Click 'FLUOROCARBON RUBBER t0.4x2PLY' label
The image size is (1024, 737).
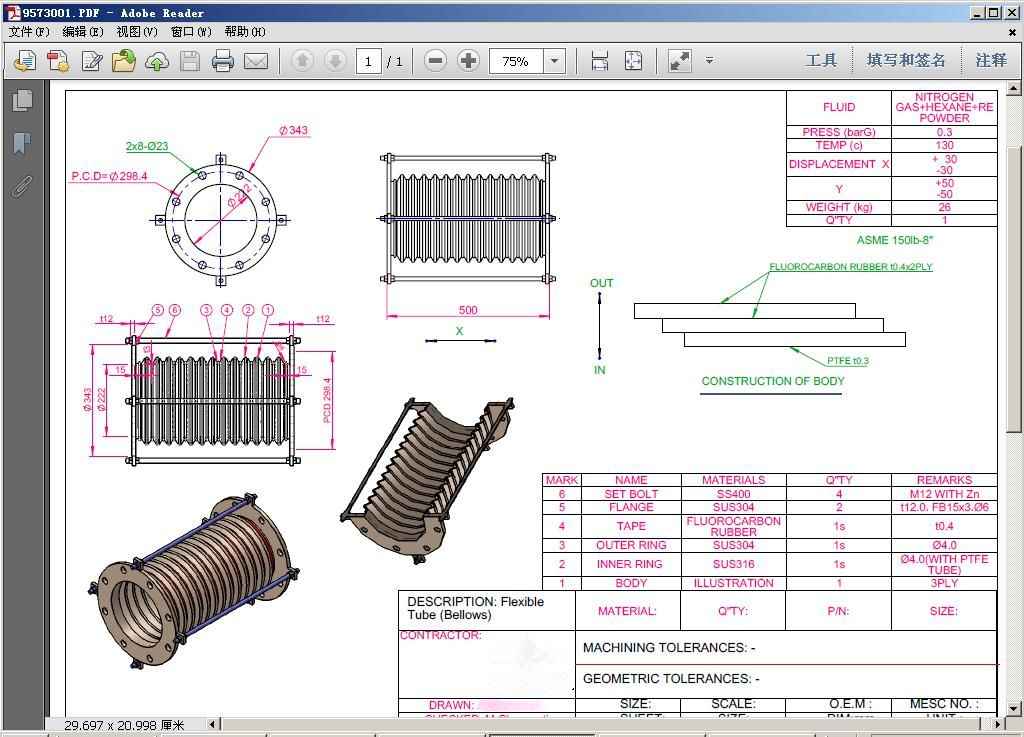(x=850, y=267)
